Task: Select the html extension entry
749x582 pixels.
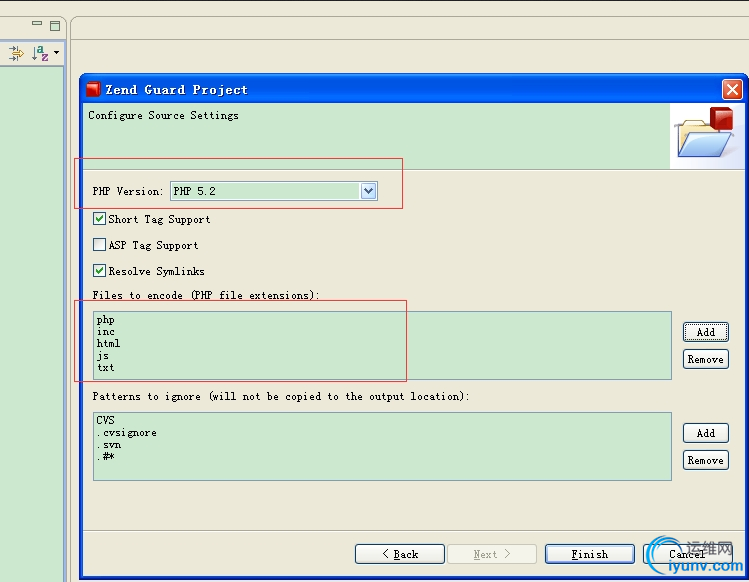Action: (x=108, y=344)
